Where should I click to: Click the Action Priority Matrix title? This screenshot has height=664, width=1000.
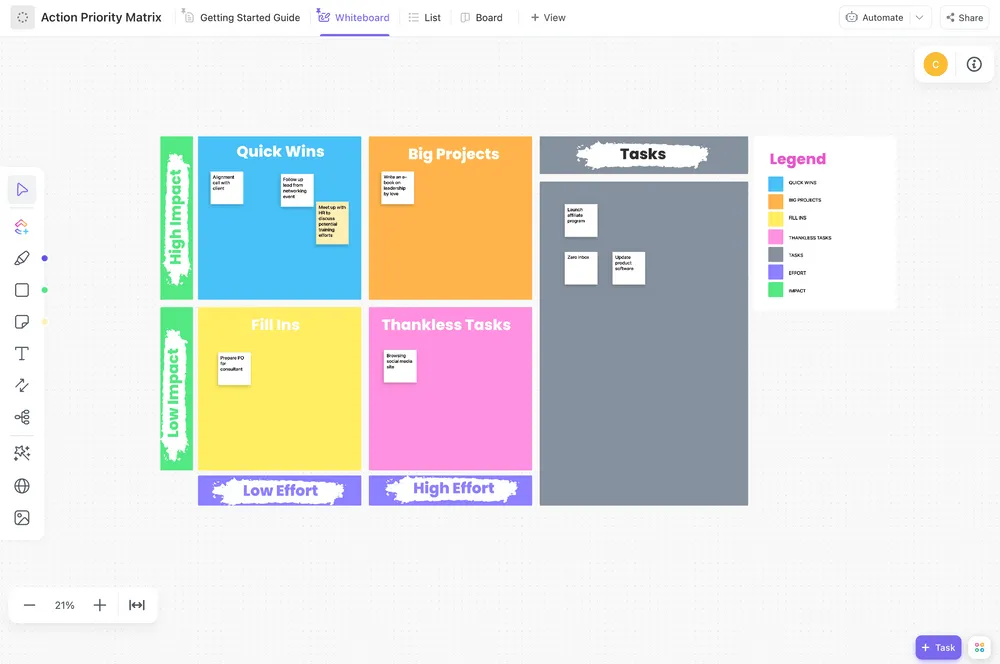tap(101, 18)
